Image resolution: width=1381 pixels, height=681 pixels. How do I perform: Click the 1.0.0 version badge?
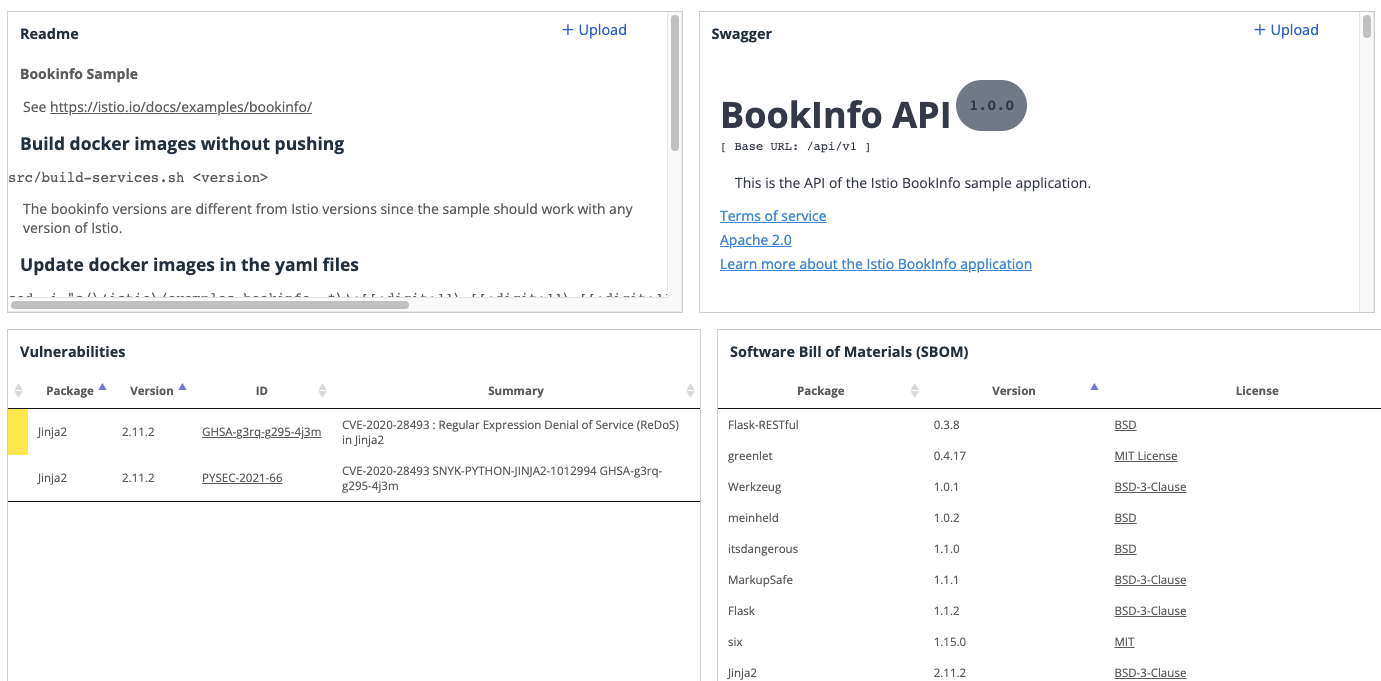991,105
